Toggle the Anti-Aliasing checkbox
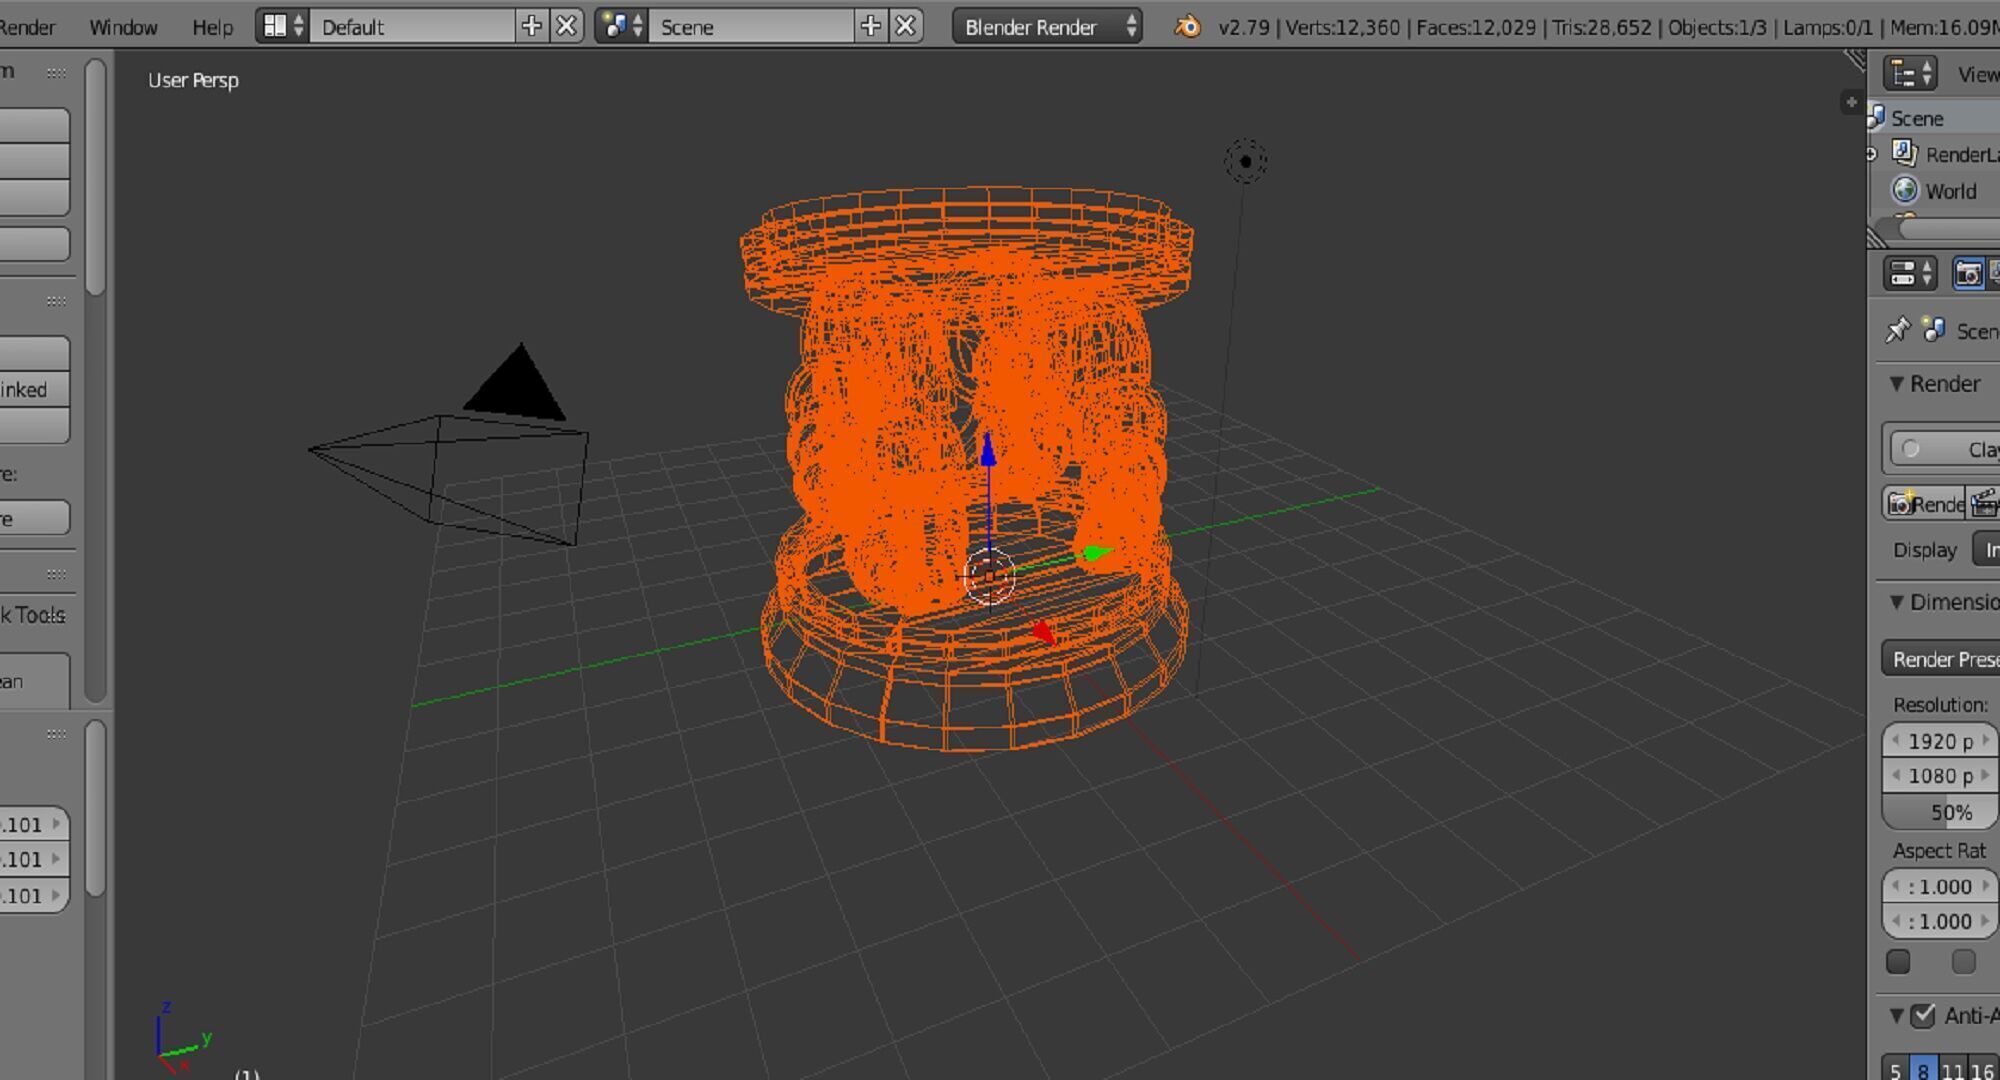Viewport: 2000px width, 1080px height. coord(1922,1015)
